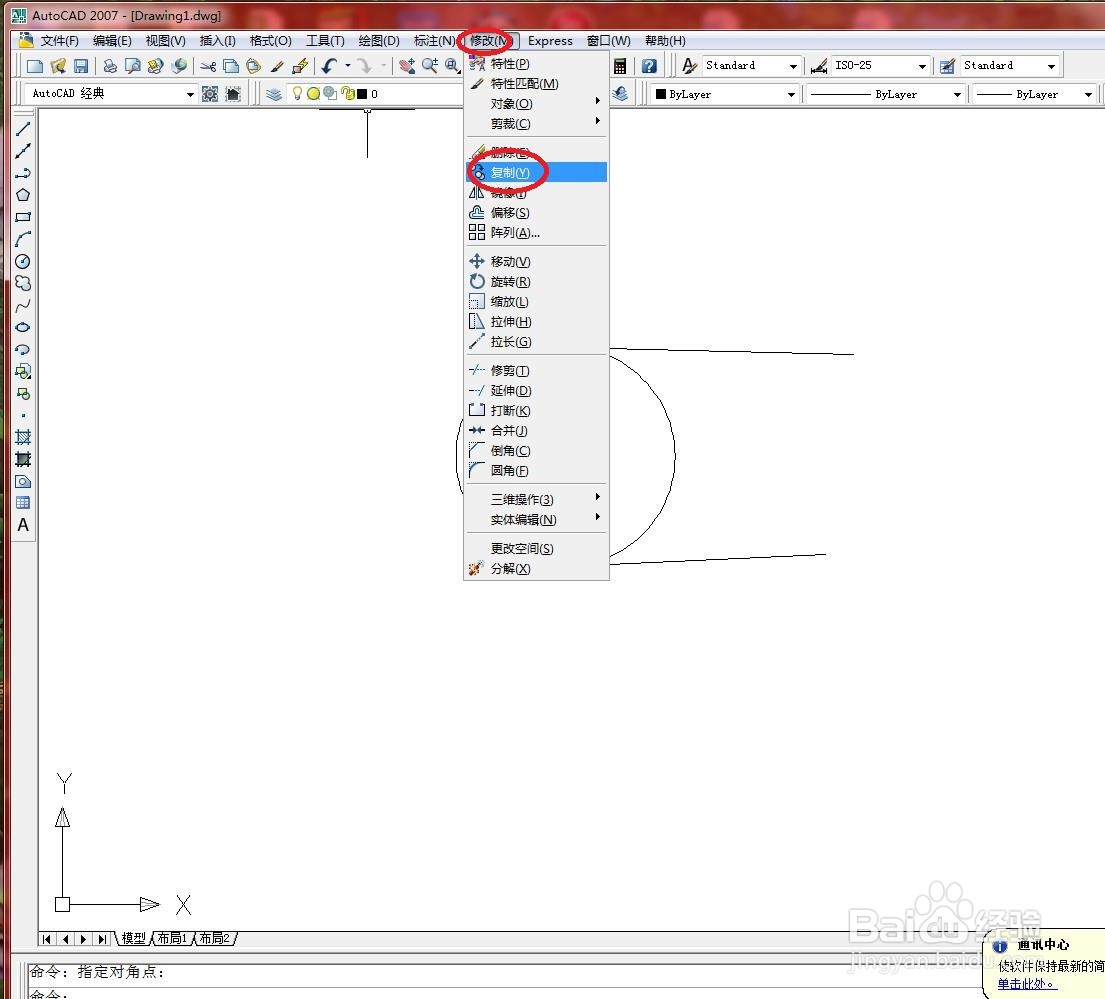This screenshot has height=999, width=1105.
Task: Select the Spline tool
Action: coord(23,305)
